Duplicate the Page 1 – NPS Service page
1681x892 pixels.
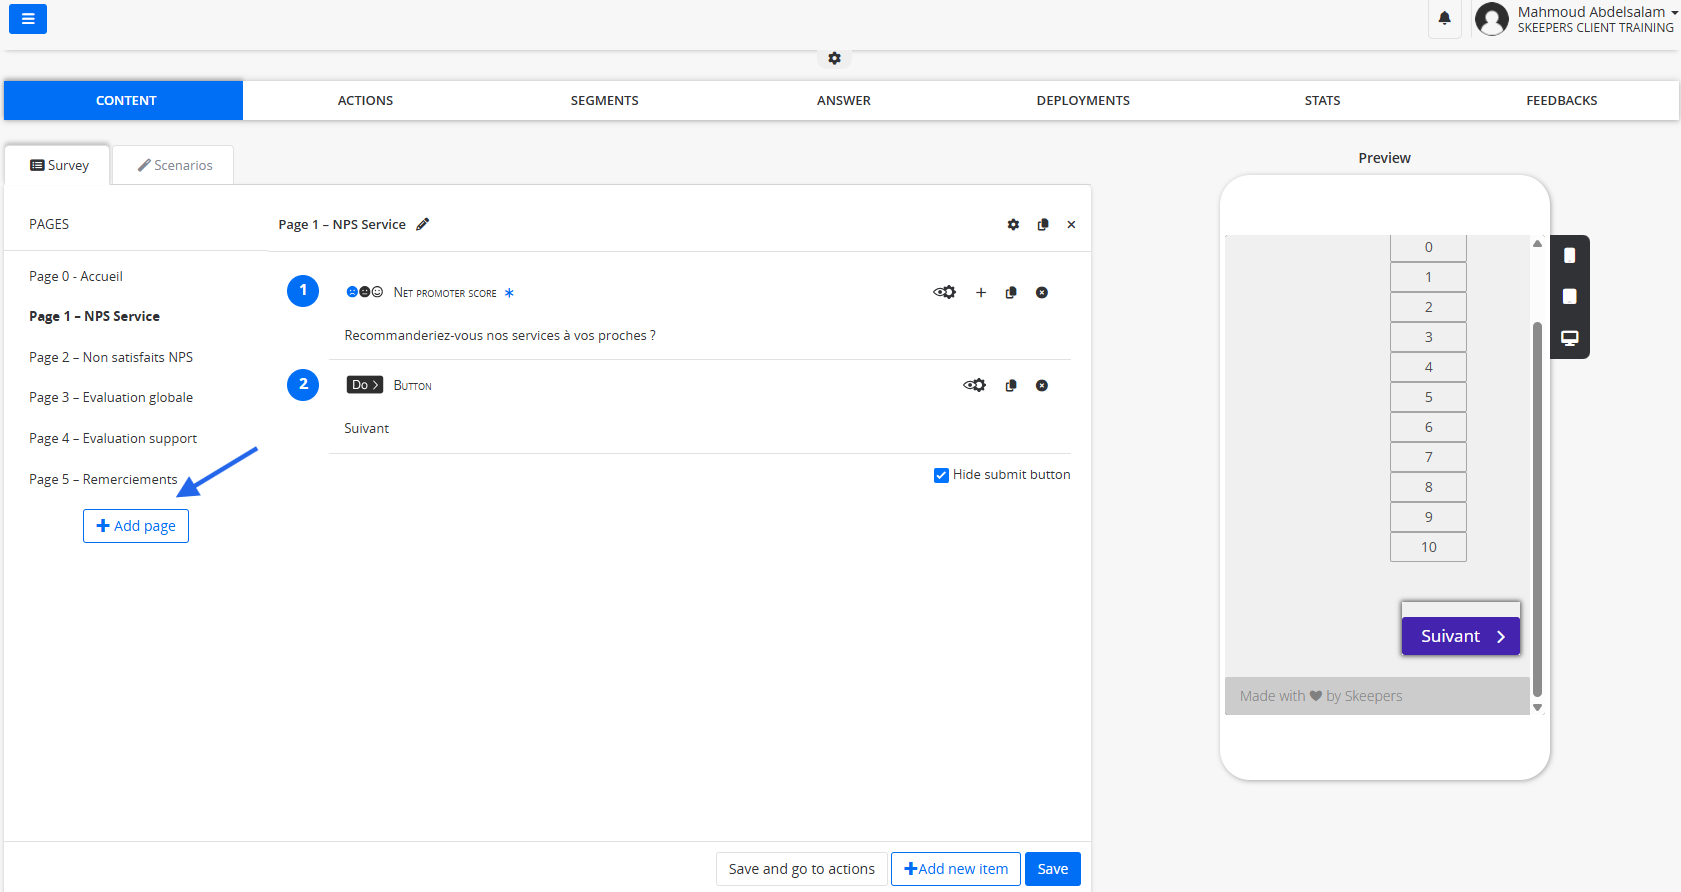pyautogui.click(x=1043, y=225)
